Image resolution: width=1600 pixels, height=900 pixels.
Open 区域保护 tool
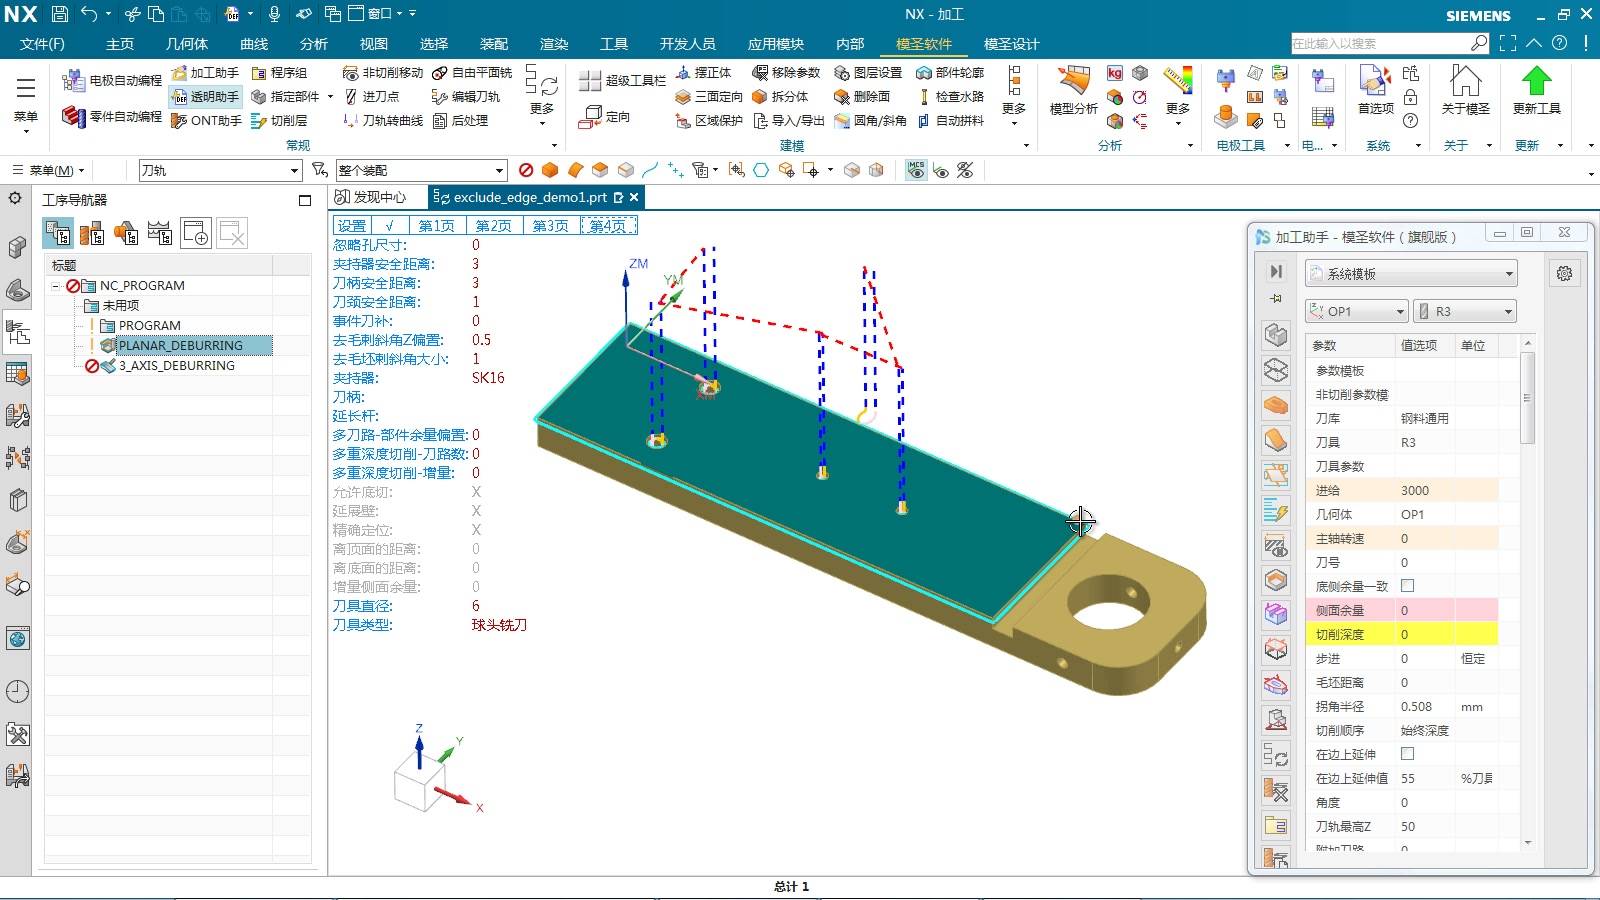(709, 121)
